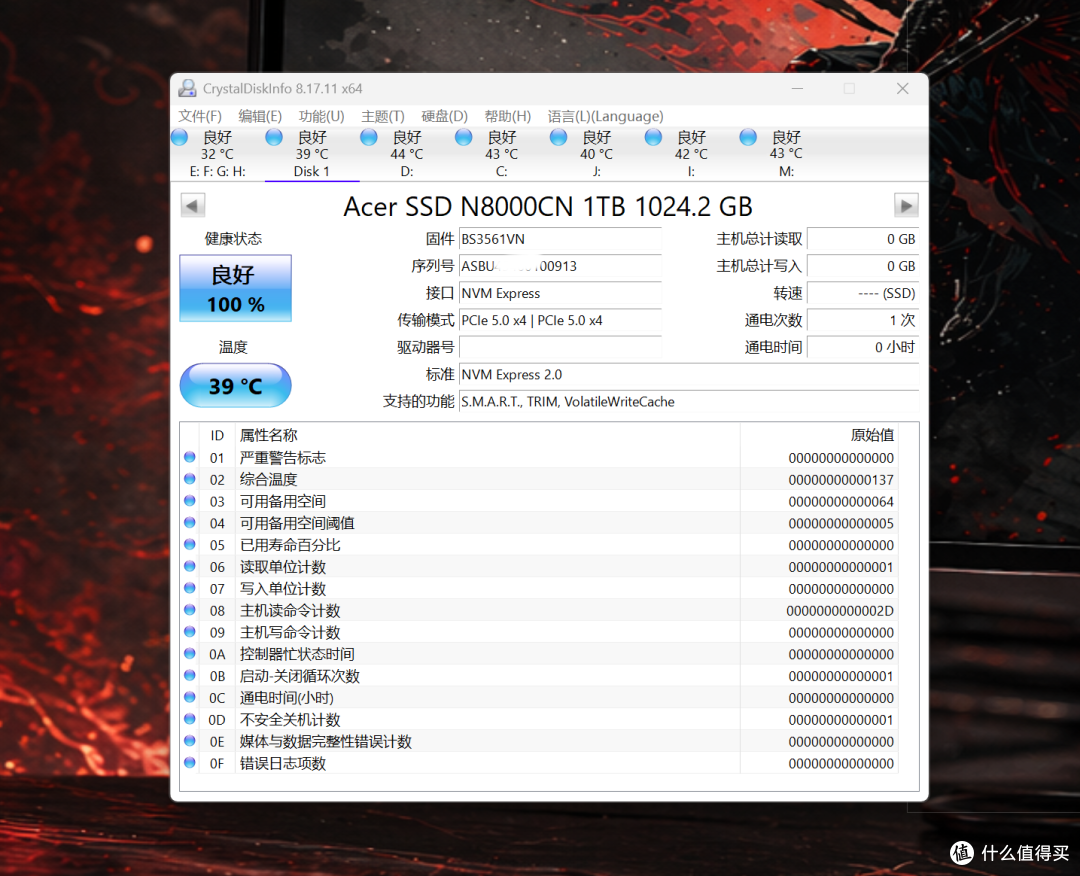Click status dot for attribute 05 已用寿命百分比

pyautogui.click(x=190, y=544)
